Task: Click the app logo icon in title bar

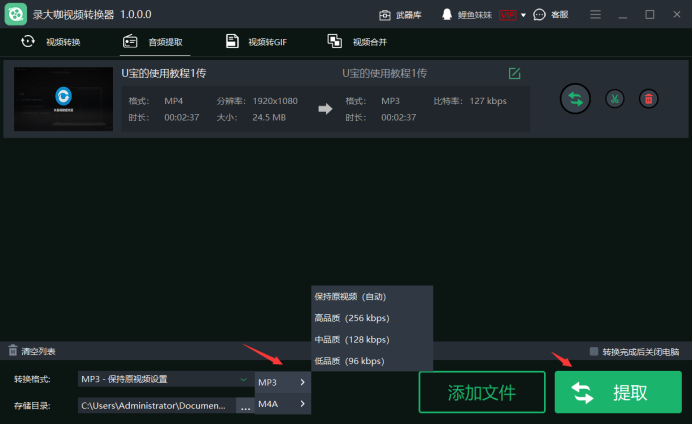Action: 15,14
